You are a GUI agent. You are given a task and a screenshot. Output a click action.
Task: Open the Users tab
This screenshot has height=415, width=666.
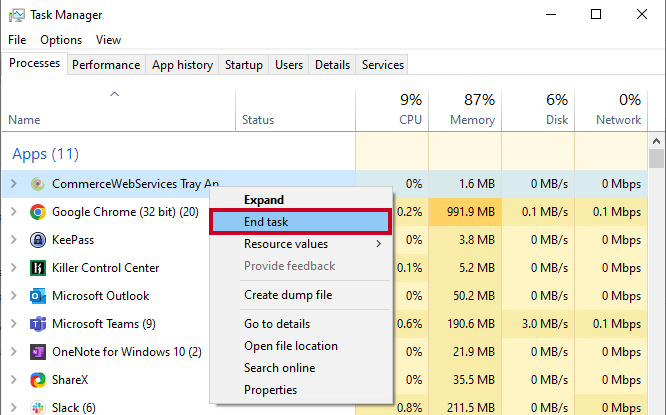pos(289,65)
